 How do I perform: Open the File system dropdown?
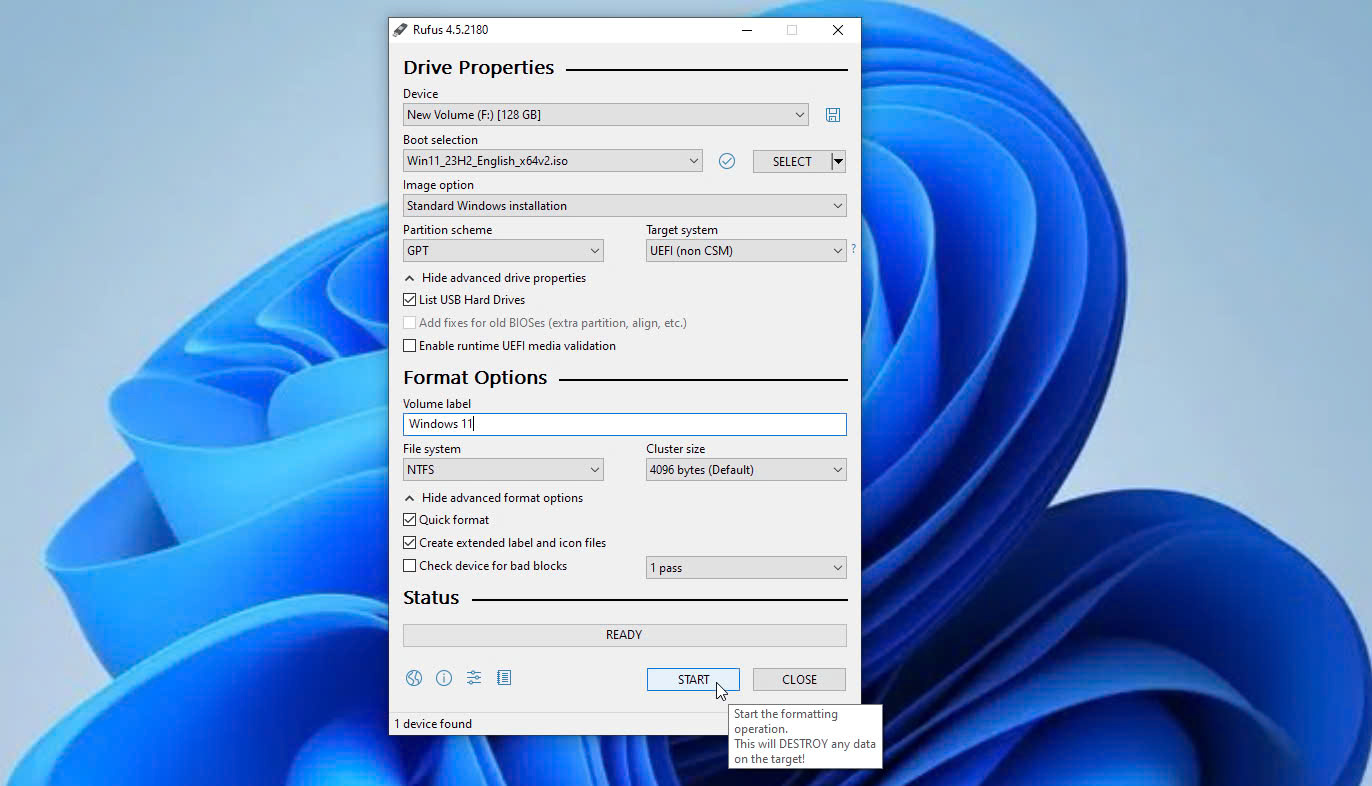pyautogui.click(x=503, y=470)
